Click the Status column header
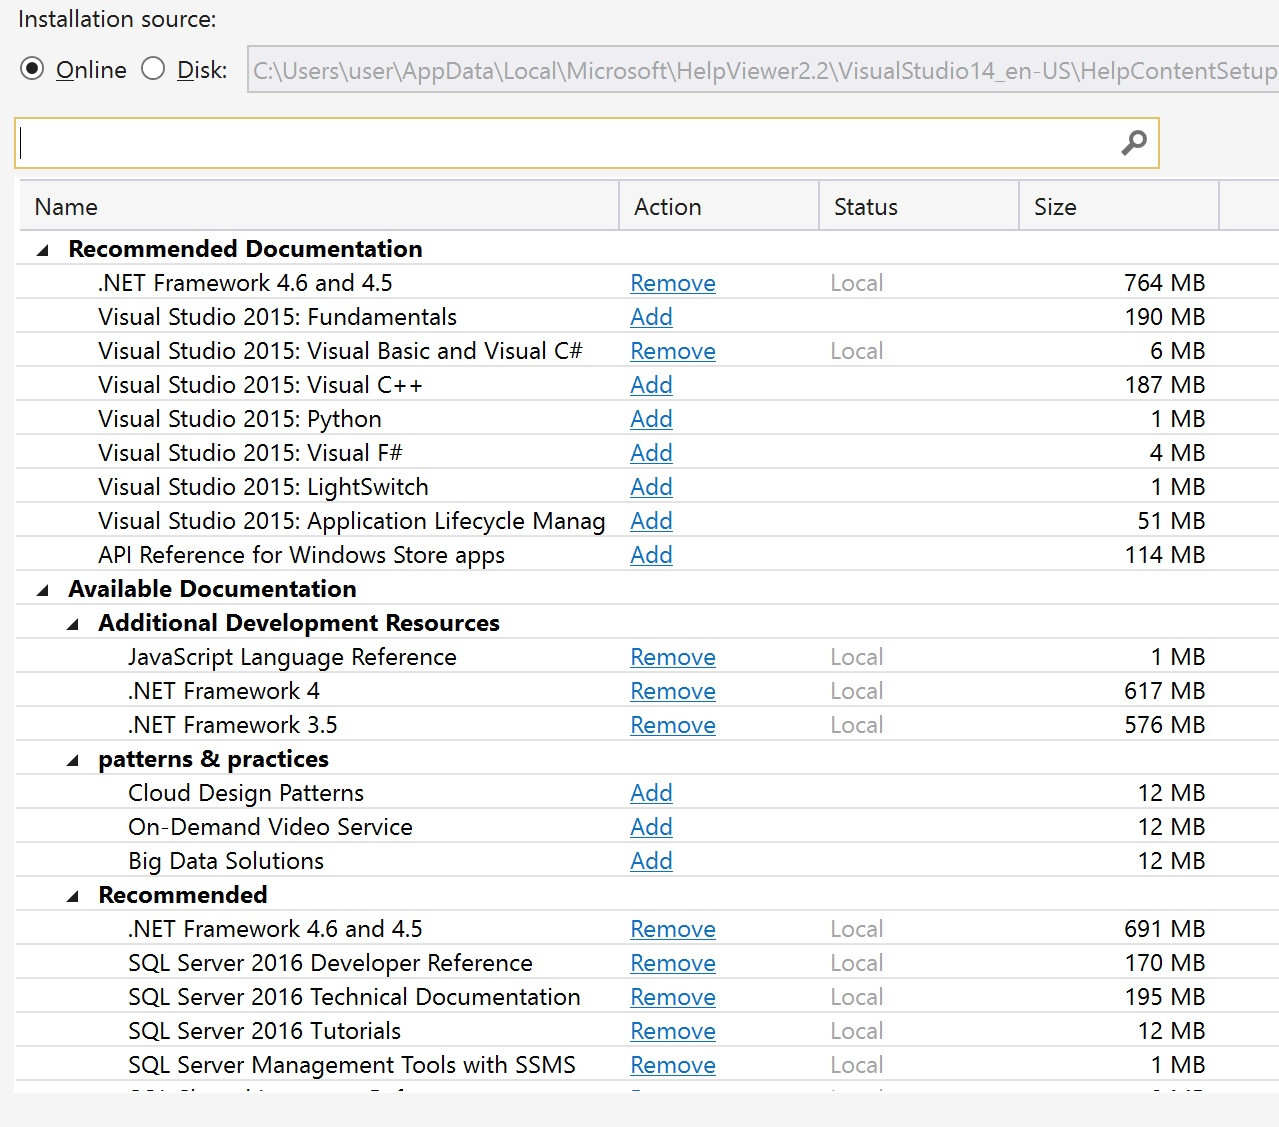Viewport: 1279px width, 1127px height. coord(919,207)
